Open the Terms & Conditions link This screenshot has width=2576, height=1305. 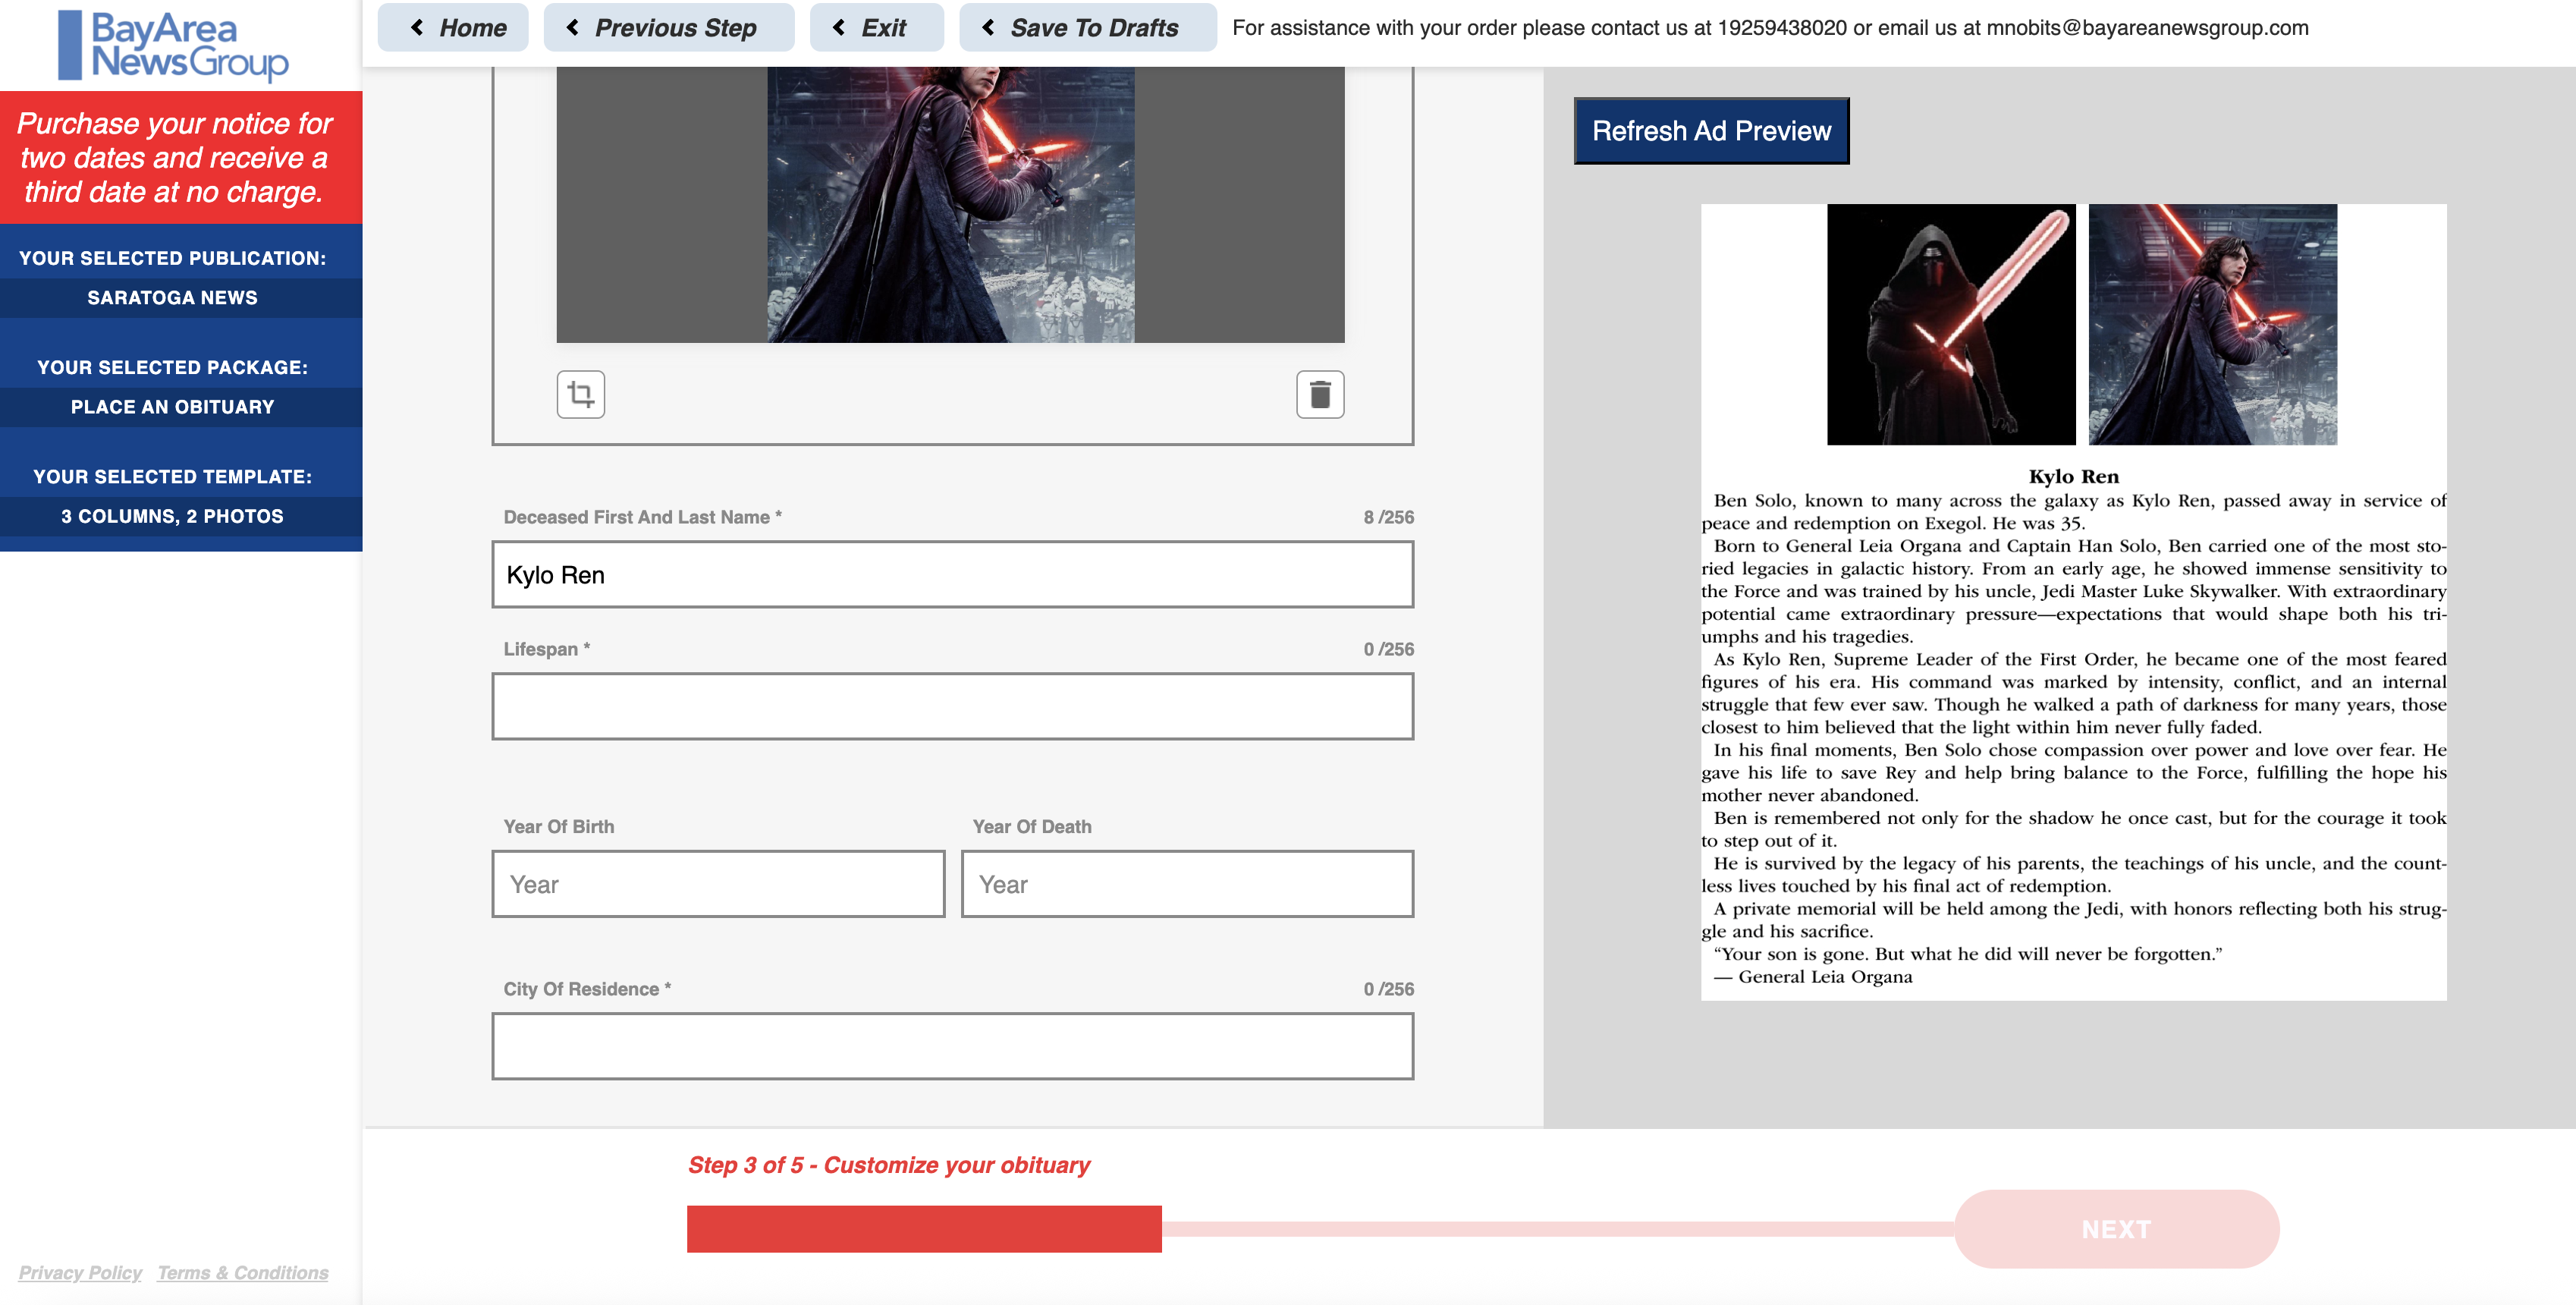(x=242, y=1272)
